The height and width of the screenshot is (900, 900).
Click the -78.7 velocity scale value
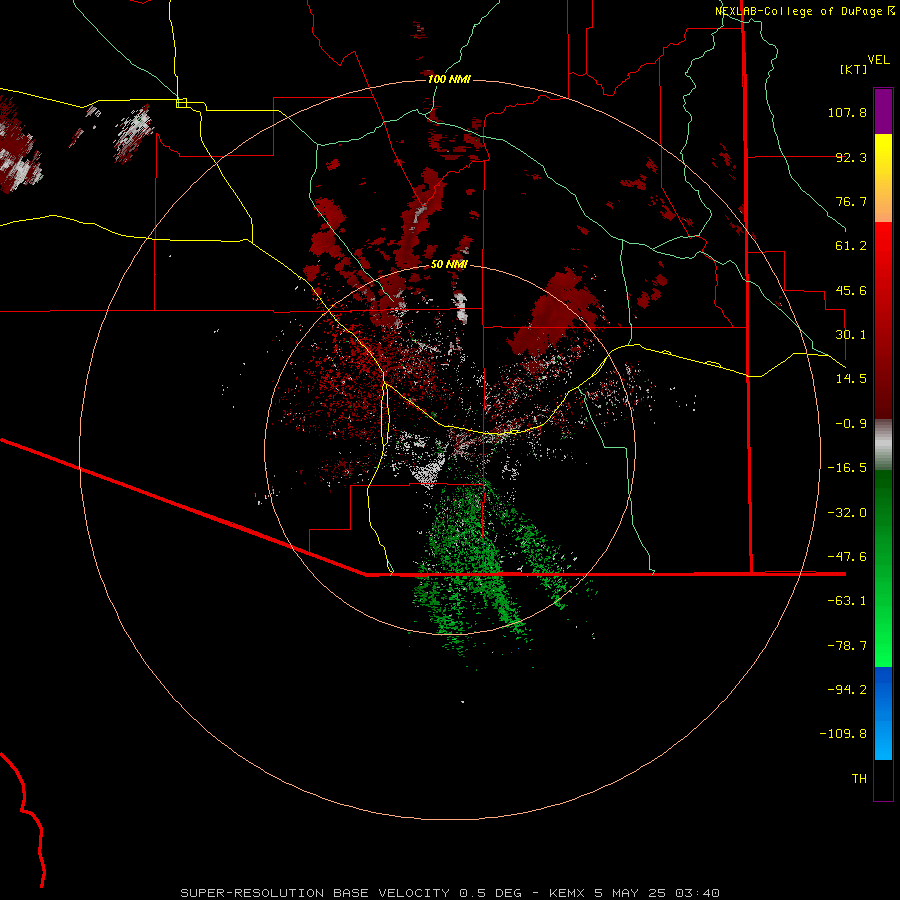[x=847, y=646]
